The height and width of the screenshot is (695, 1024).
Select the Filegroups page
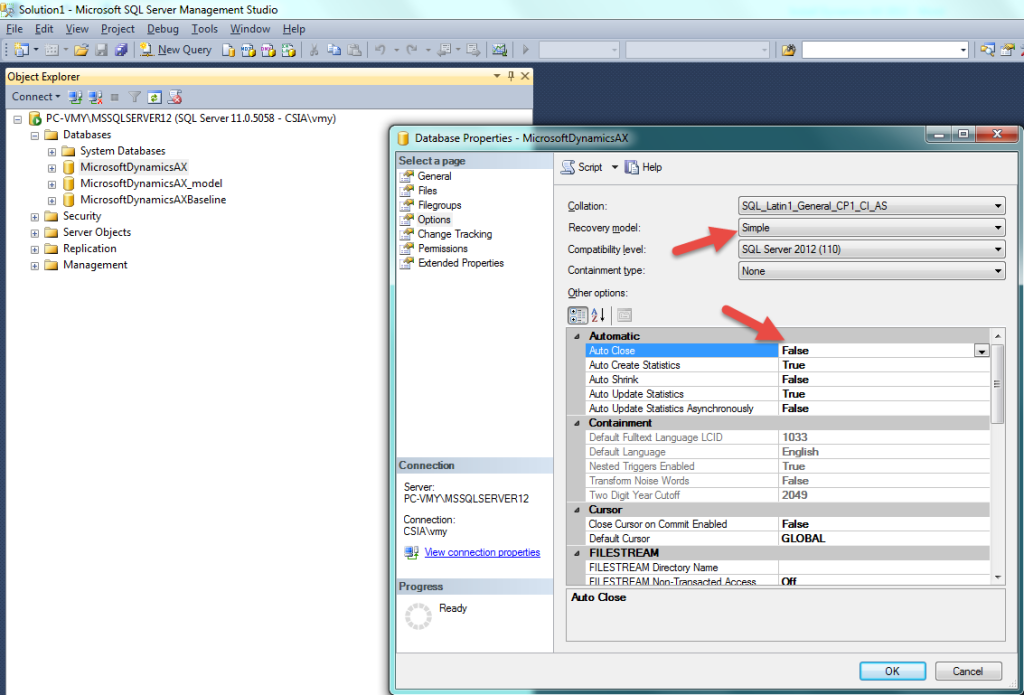pyautogui.click(x=439, y=205)
